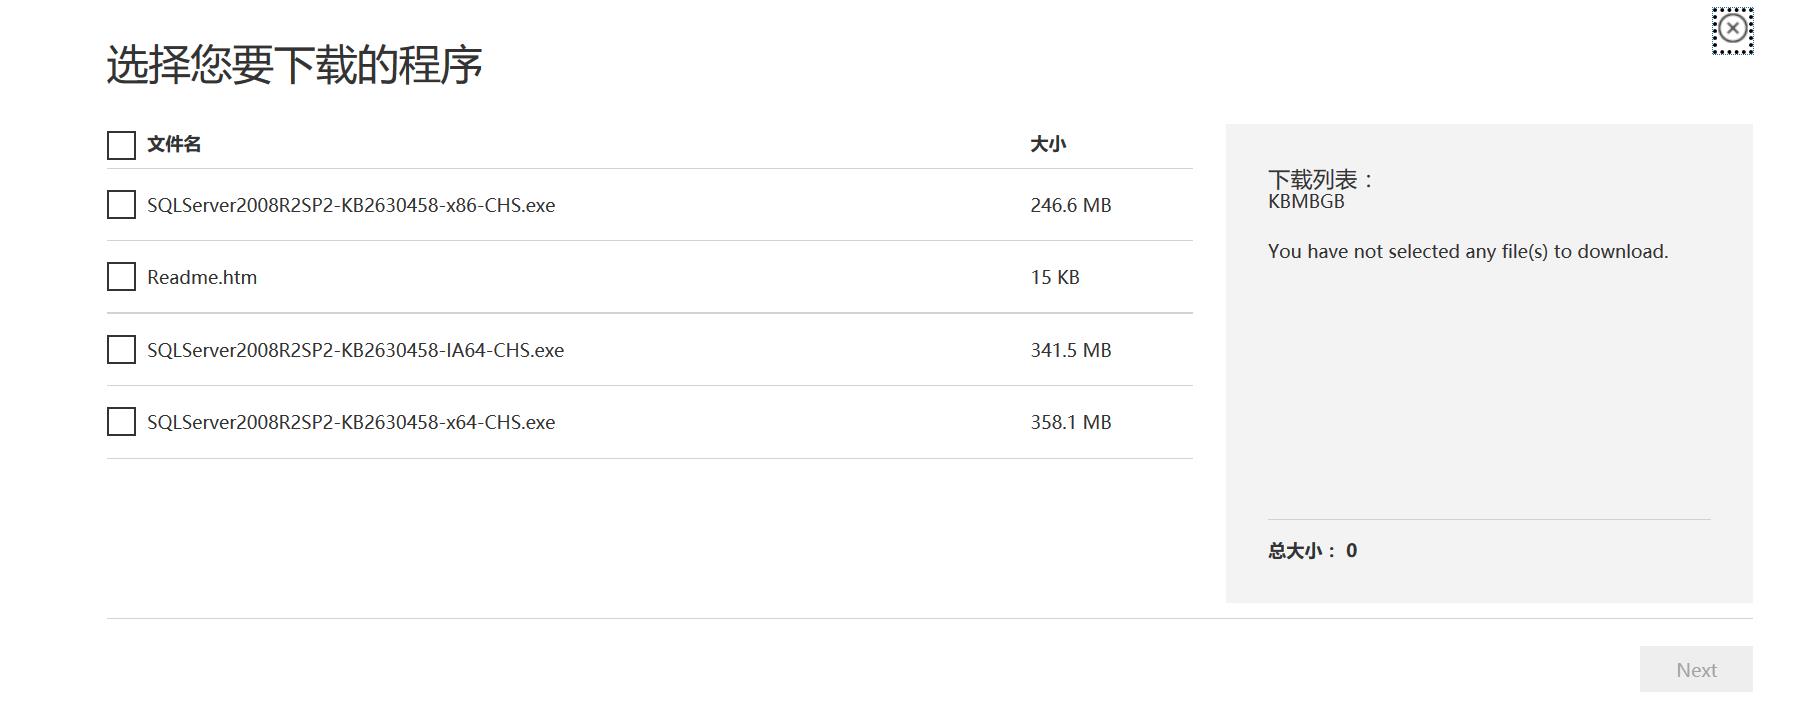1804x706 pixels.
Task: Click the Readme.htm file name
Action: pyautogui.click(x=202, y=277)
